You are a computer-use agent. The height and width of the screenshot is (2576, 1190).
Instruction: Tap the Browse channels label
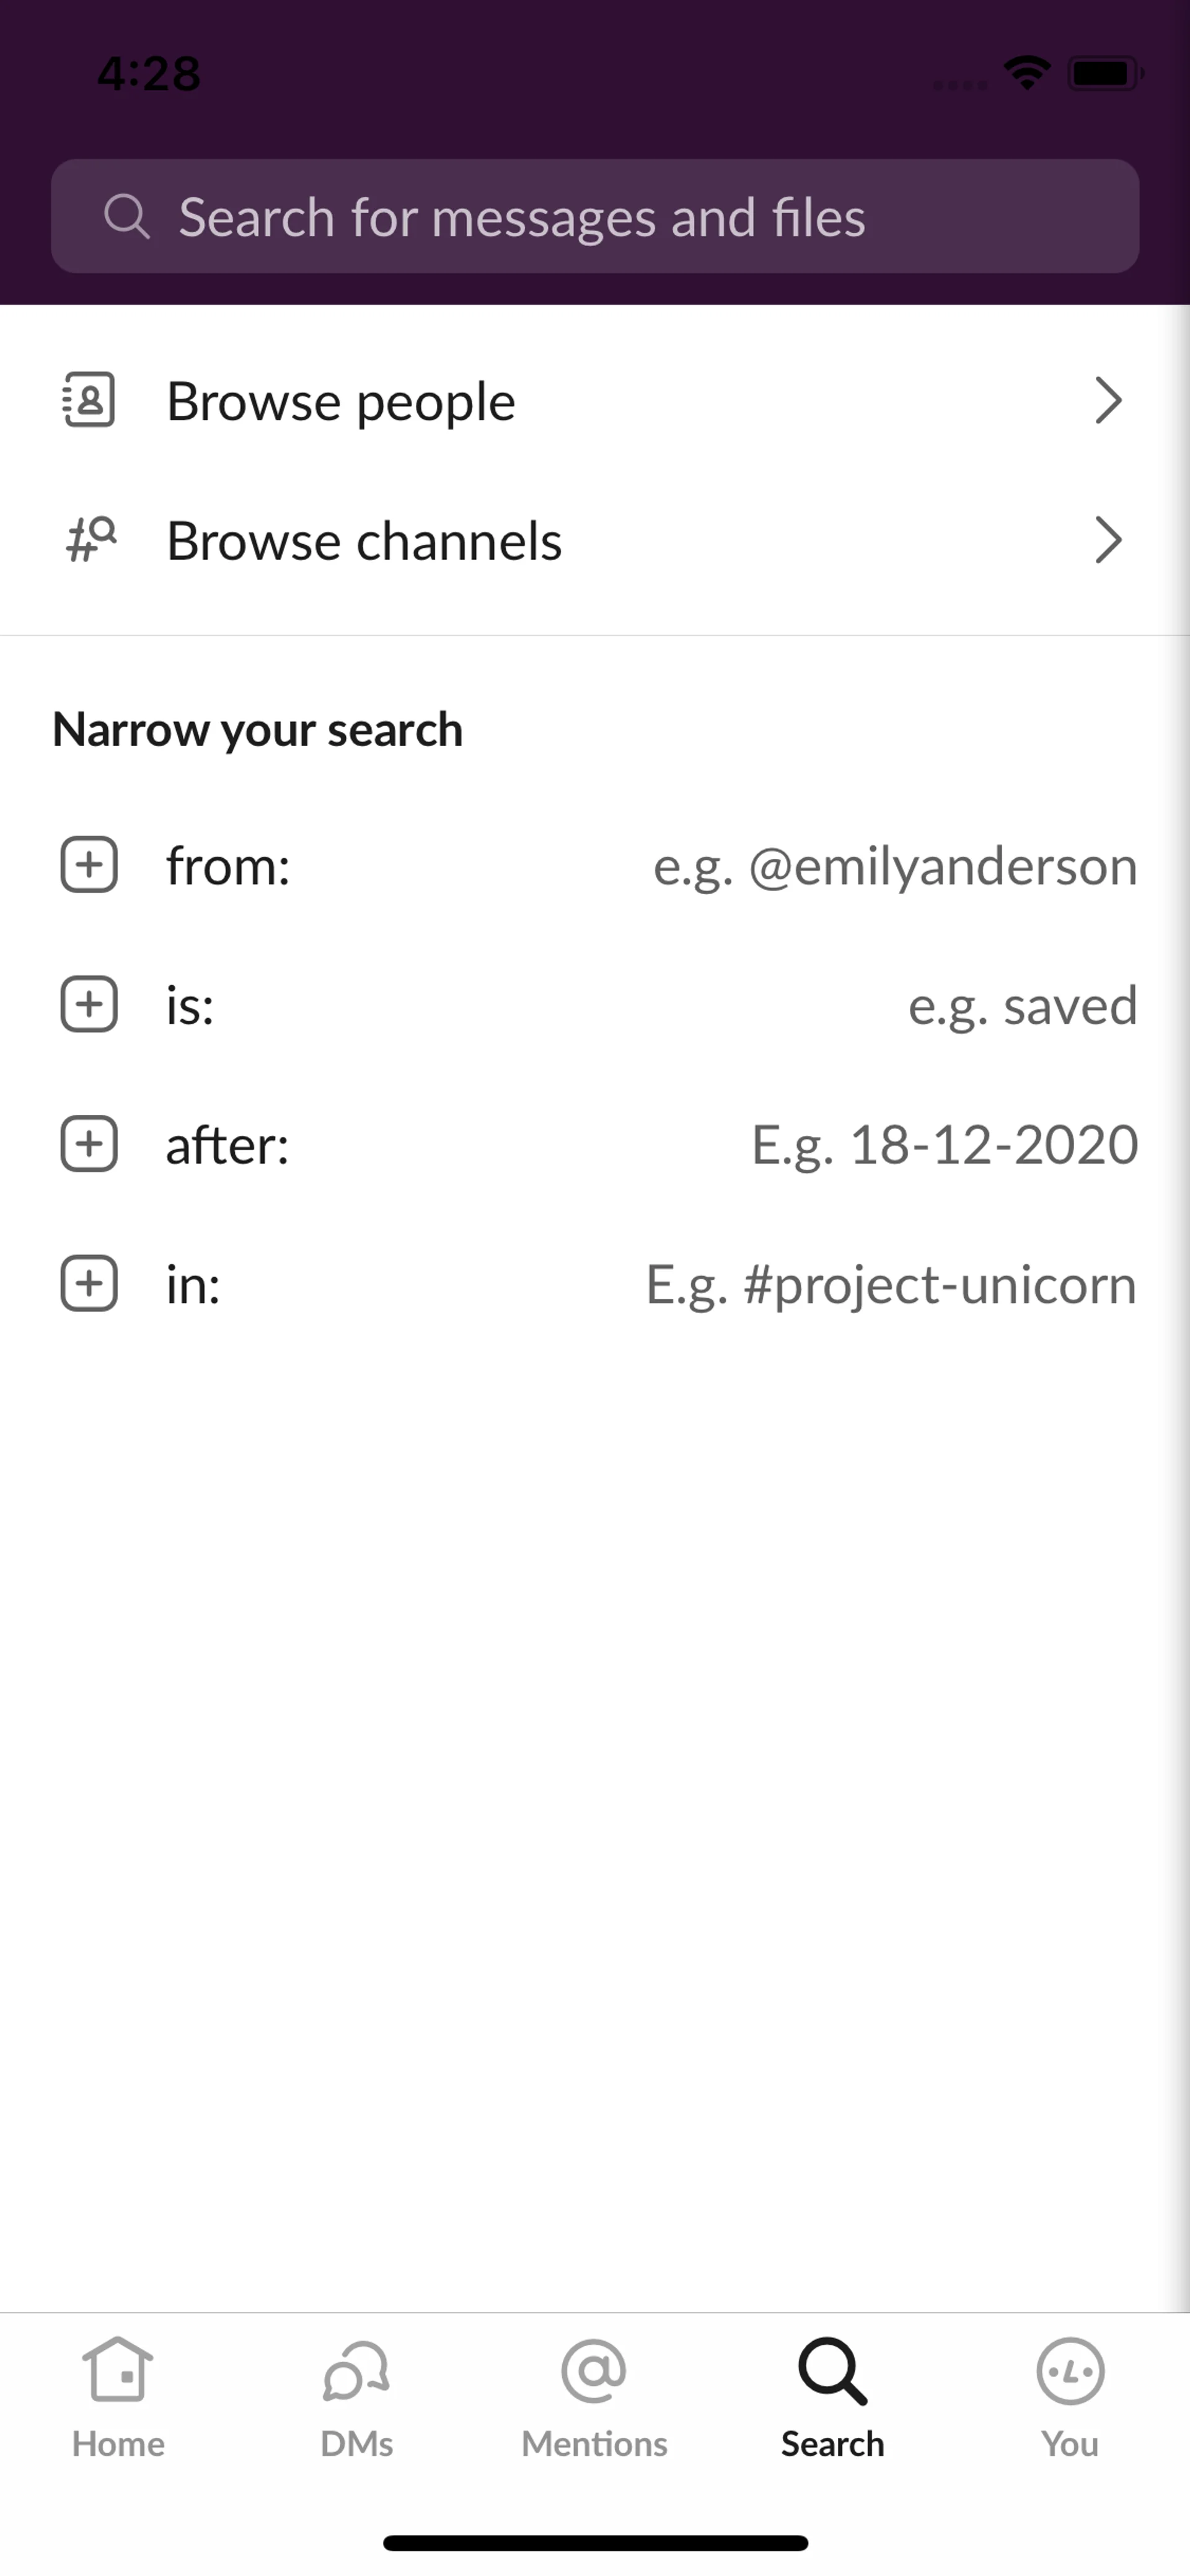364,541
